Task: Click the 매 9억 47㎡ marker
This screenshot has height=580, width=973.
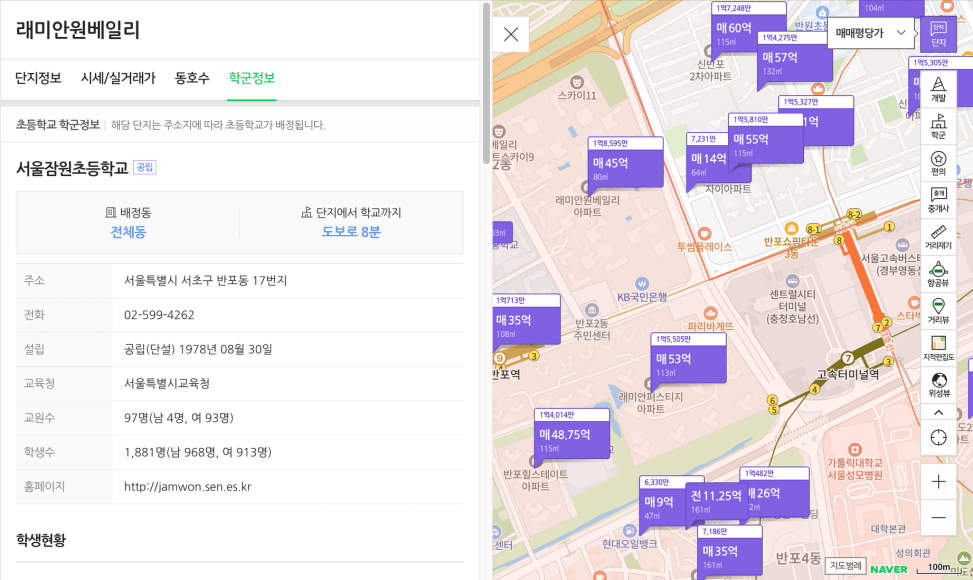Action: pos(661,501)
